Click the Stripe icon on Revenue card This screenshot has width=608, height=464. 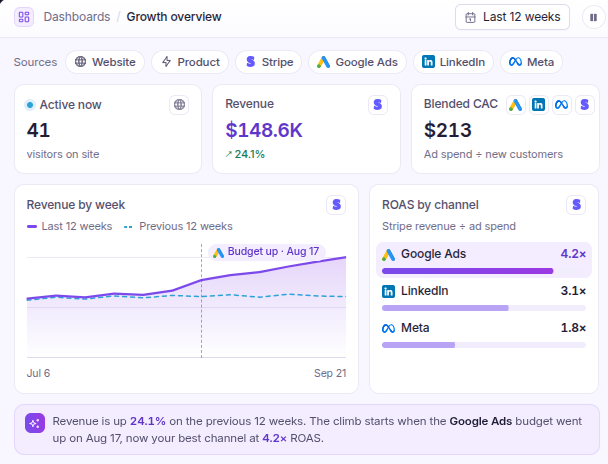[x=378, y=105]
